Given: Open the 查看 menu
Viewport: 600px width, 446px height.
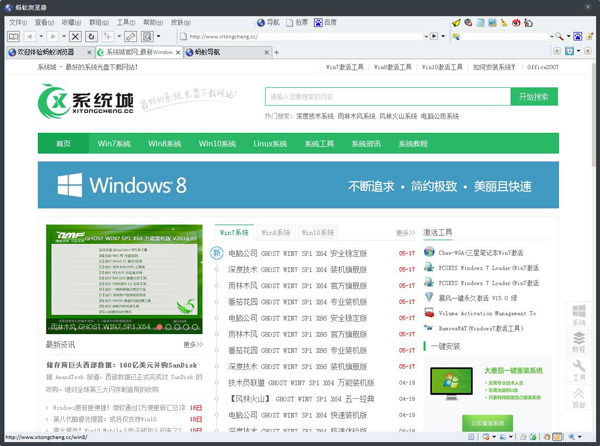Looking at the screenshot, I should tap(44, 23).
